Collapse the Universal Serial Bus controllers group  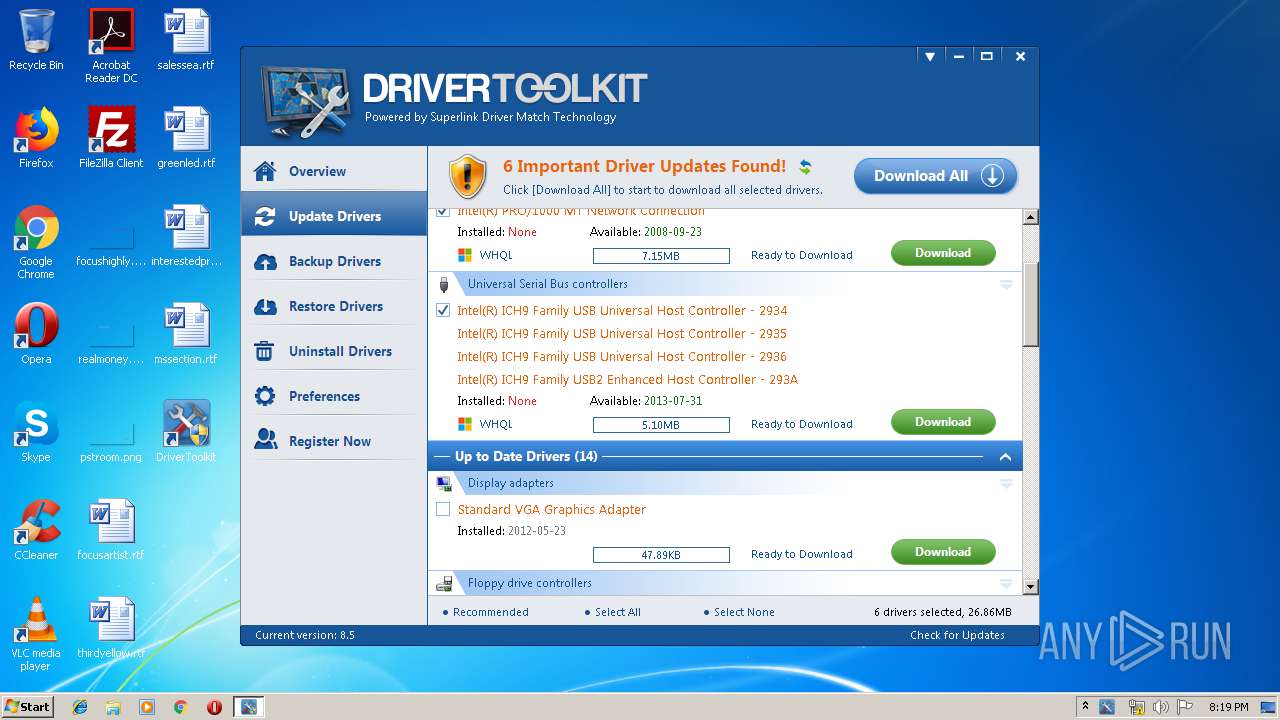pos(1006,284)
